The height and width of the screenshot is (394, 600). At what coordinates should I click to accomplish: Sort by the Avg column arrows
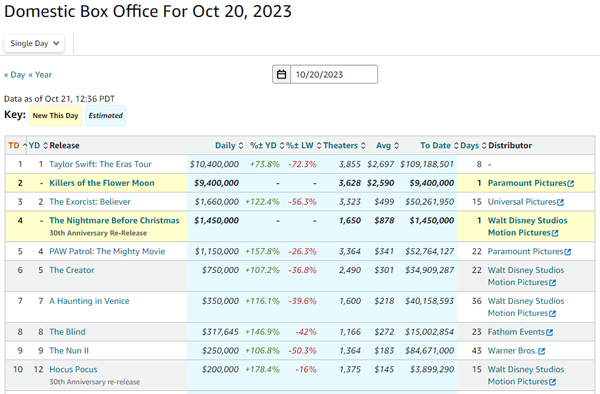[396, 146]
